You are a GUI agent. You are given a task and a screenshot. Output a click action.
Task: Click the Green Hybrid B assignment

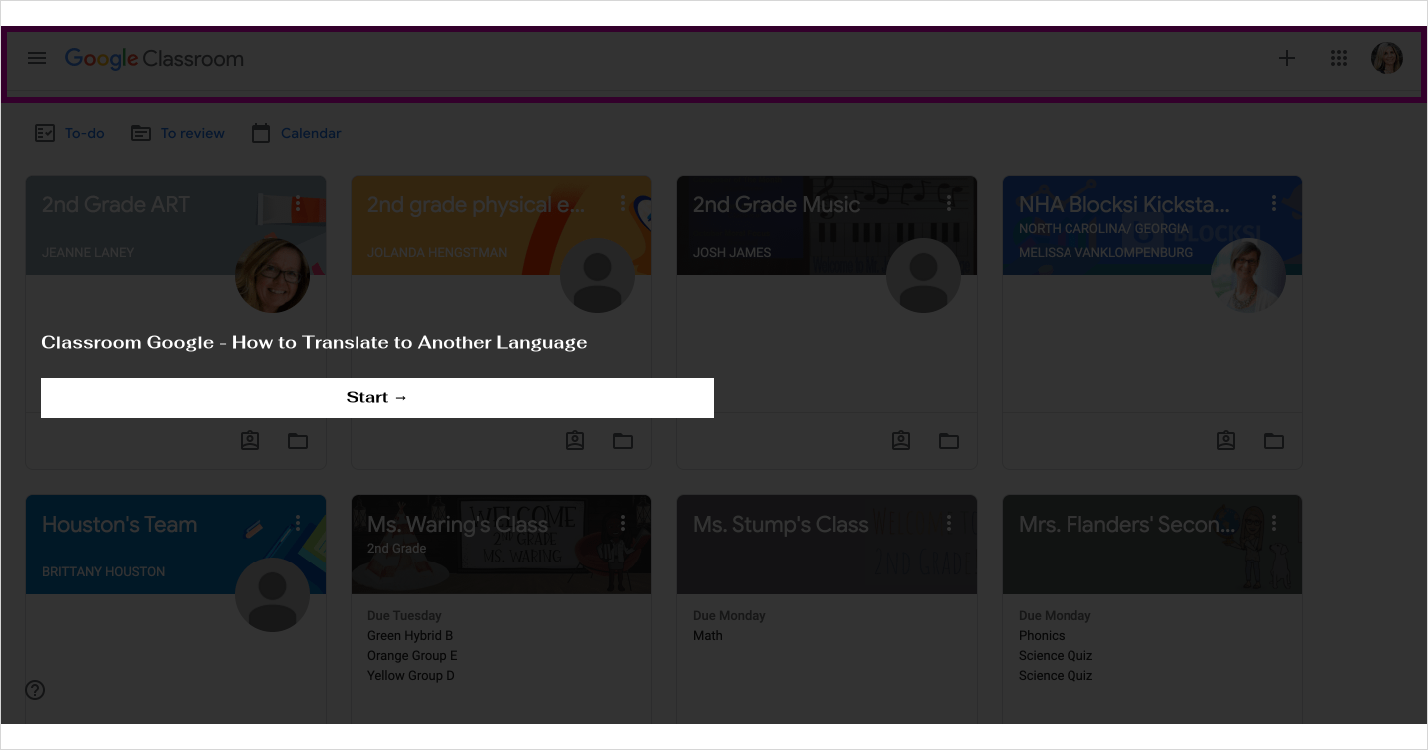point(410,635)
